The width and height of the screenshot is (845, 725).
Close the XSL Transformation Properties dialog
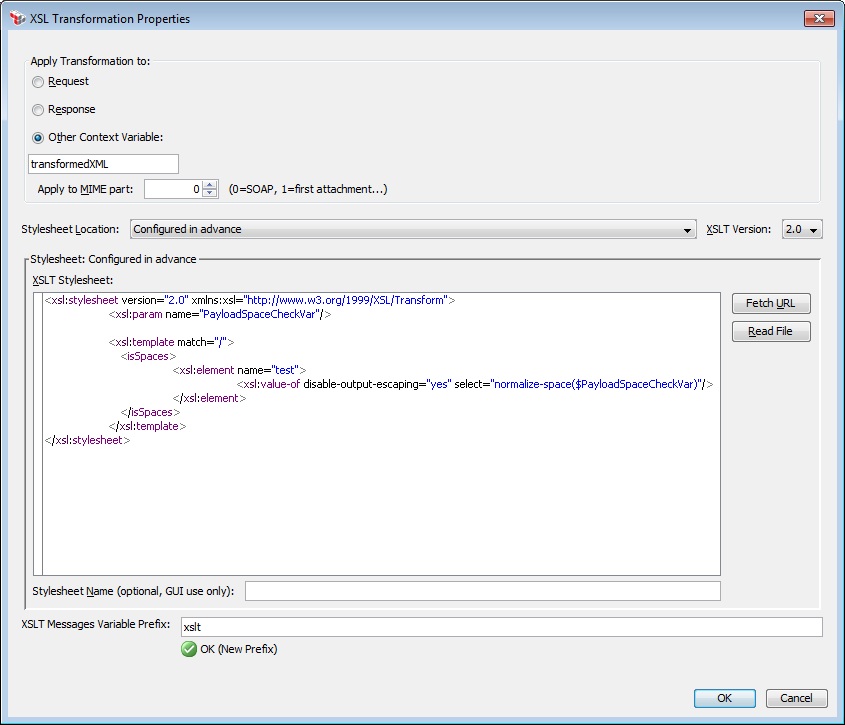(x=819, y=17)
